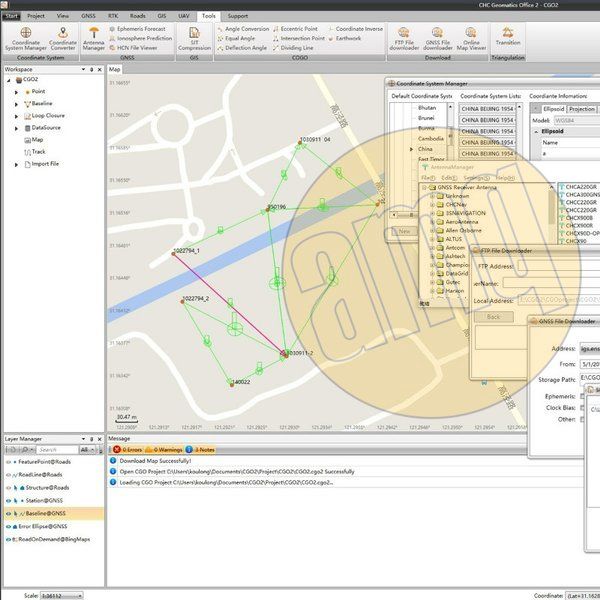Expand the Loop Closure tree node
The image size is (600, 600).
[x=17, y=116]
